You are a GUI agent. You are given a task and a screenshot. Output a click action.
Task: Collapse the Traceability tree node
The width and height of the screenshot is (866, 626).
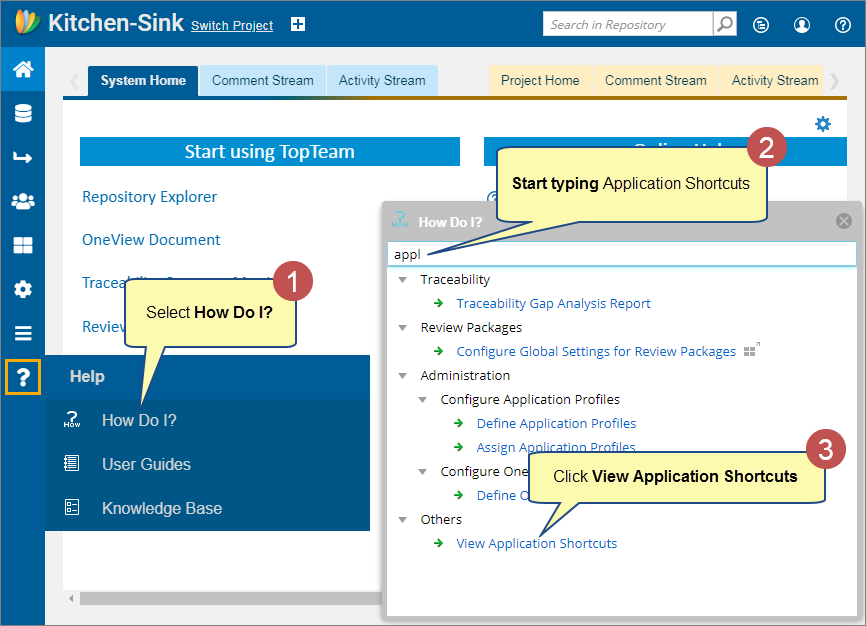coord(403,280)
